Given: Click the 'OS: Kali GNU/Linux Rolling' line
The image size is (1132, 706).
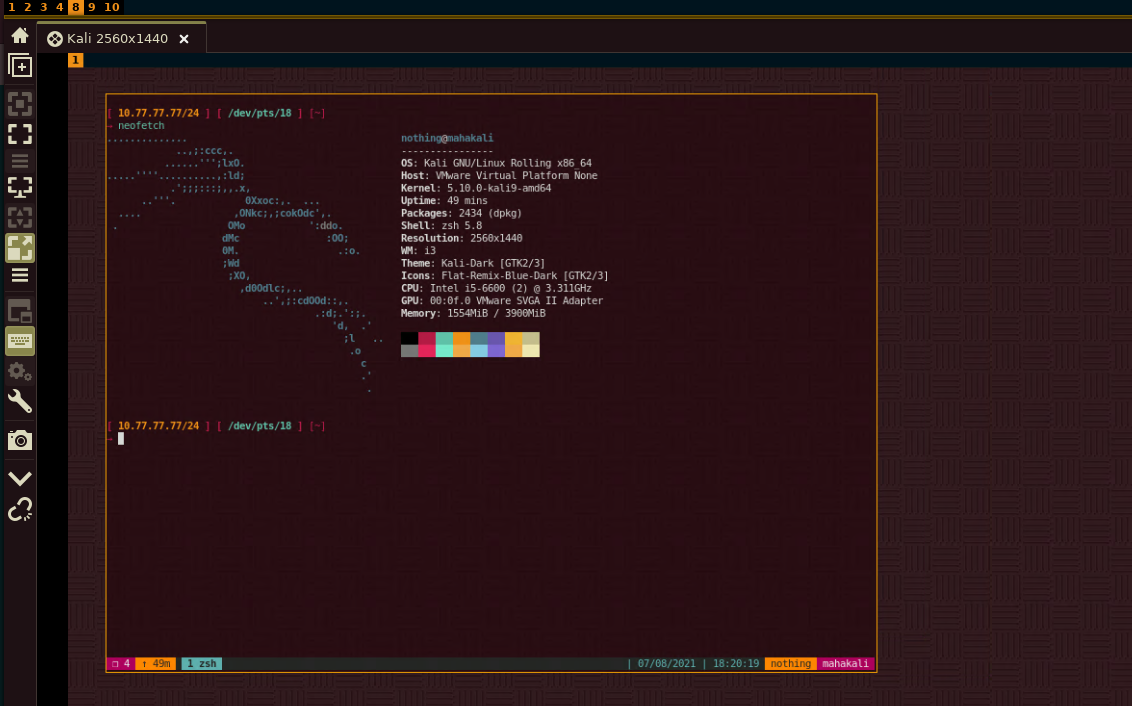Looking at the screenshot, I should (496, 163).
